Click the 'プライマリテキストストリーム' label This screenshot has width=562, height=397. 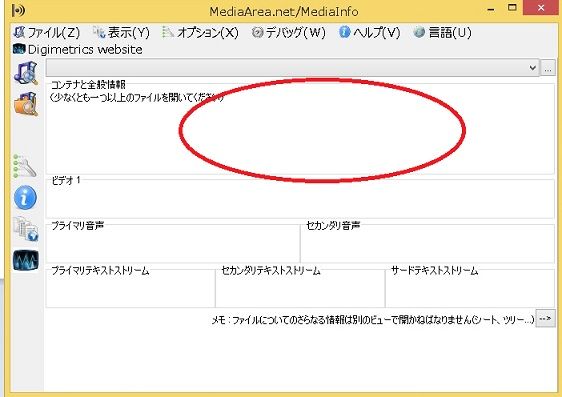(x=100, y=270)
